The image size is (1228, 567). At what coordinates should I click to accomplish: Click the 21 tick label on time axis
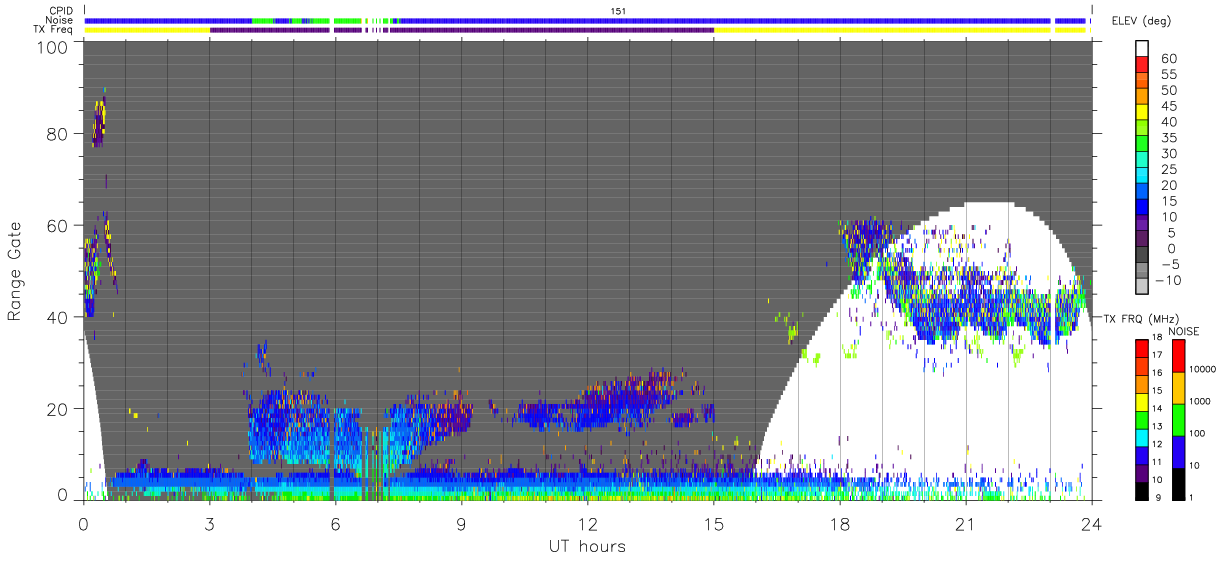965,523
